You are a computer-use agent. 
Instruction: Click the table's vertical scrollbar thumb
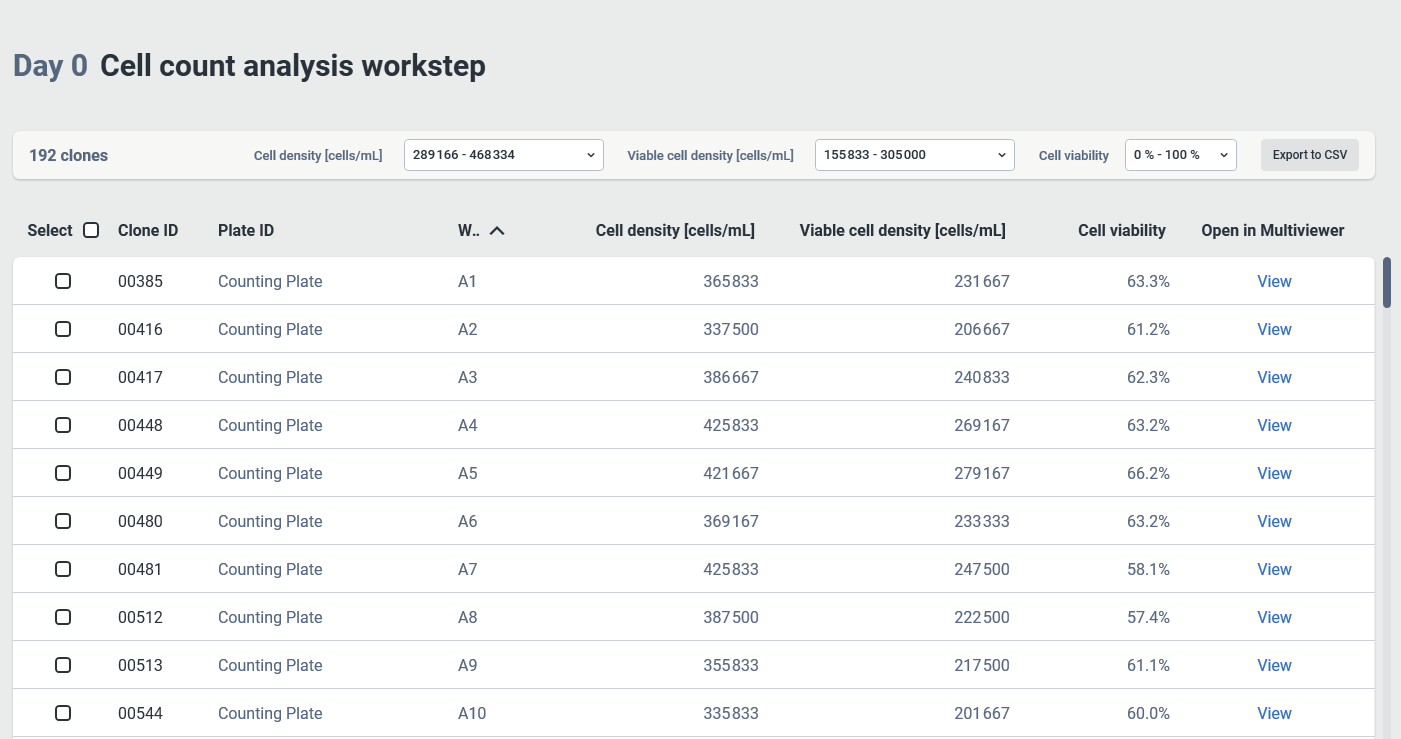coord(1387,282)
